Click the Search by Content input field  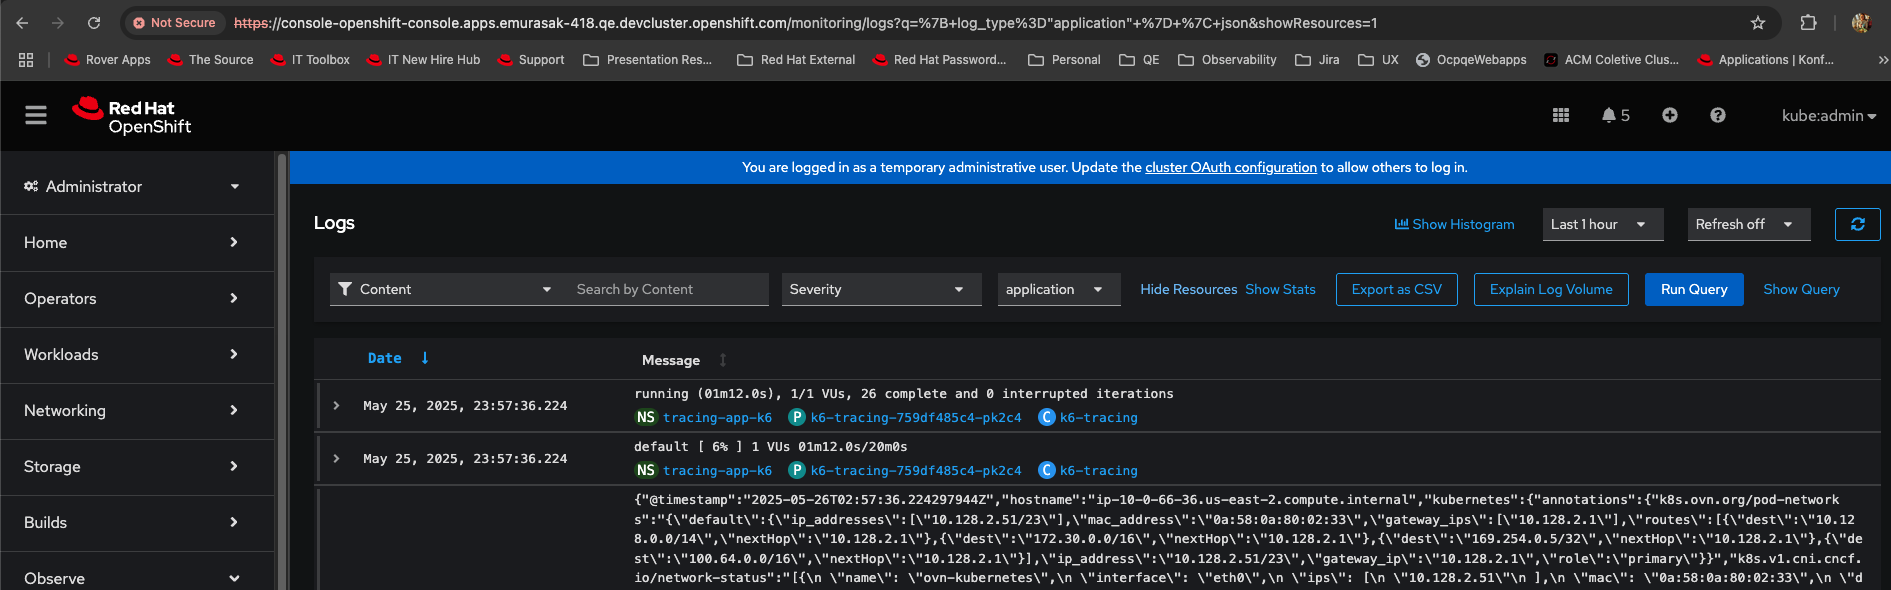coord(665,290)
